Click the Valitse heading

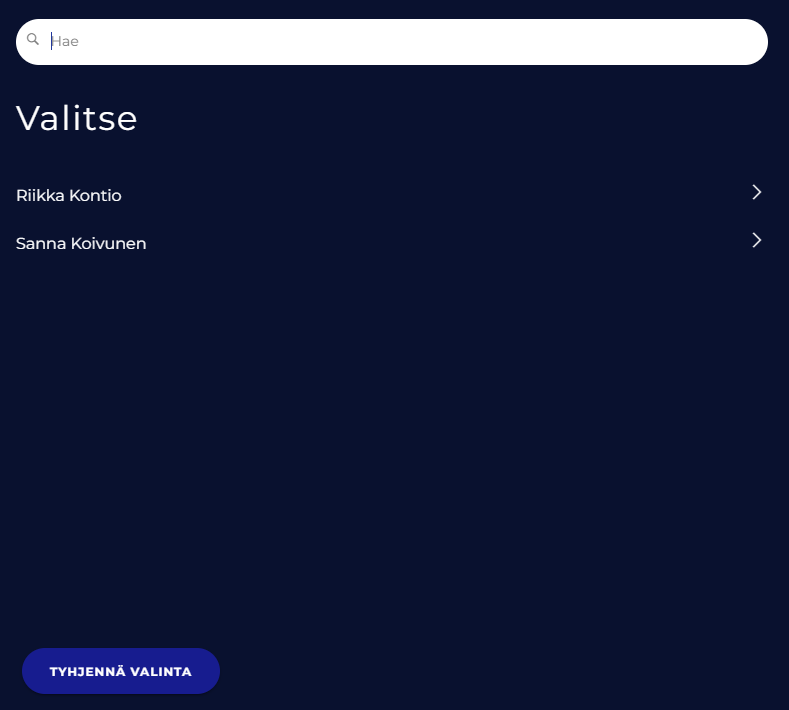[x=77, y=118]
